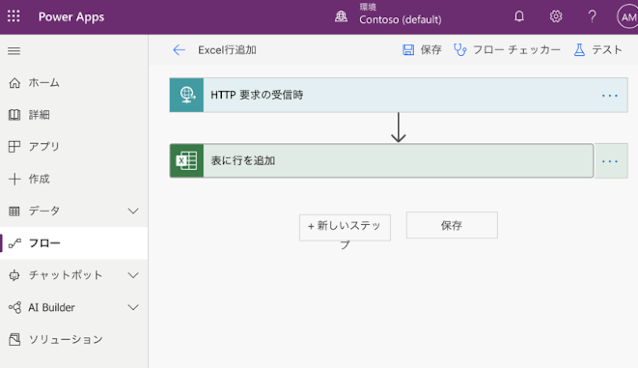Open the help question mark icon
This screenshot has width=638, height=368.
point(592,16)
